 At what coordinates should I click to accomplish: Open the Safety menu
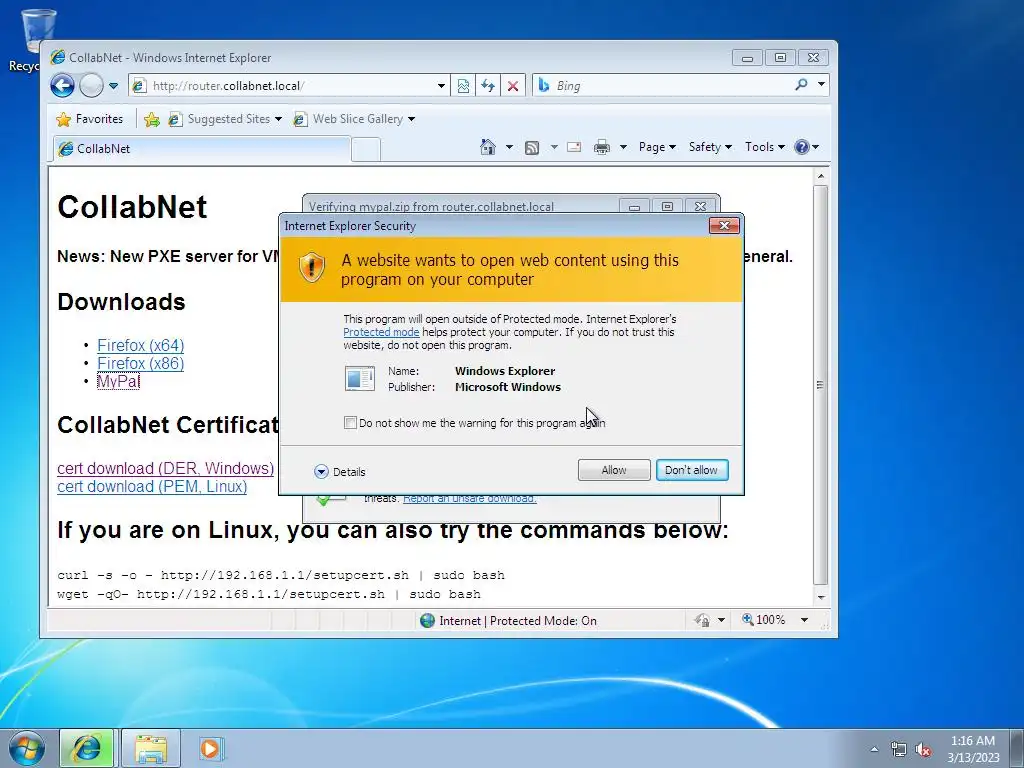pos(711,147)
